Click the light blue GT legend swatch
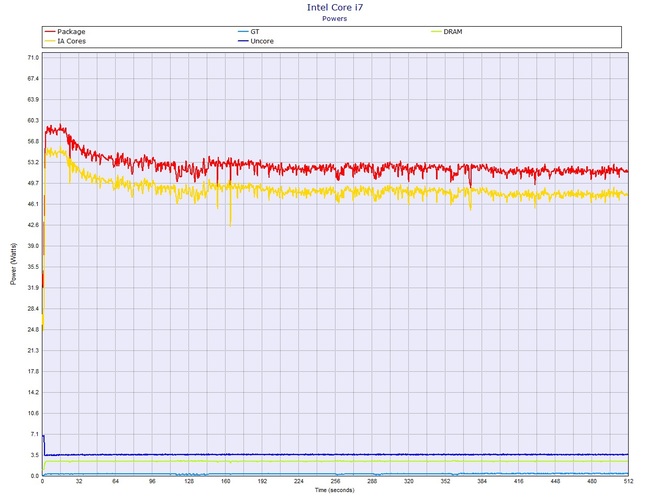 (243, 32)
